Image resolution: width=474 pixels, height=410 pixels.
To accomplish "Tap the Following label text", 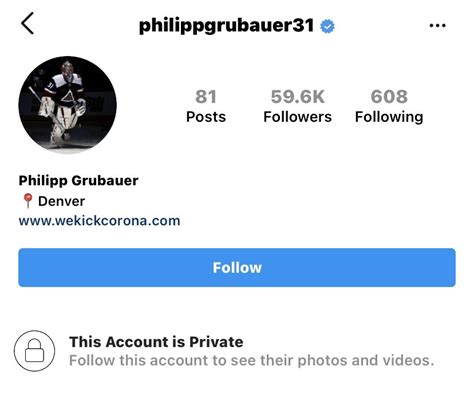I will 389,118.
